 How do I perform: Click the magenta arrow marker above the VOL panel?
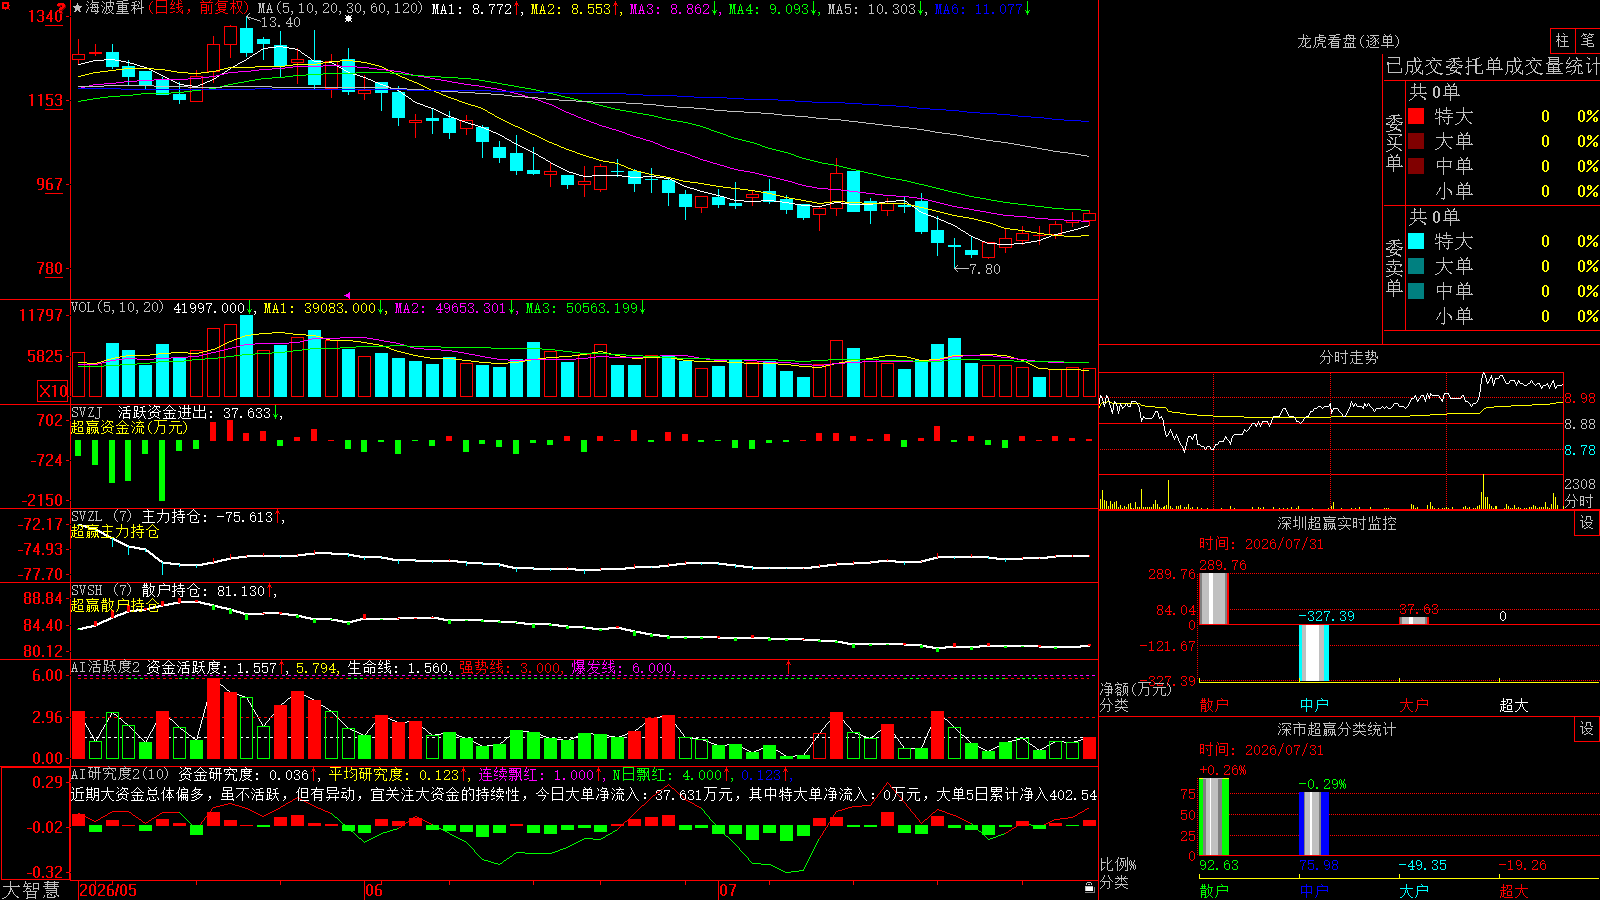(x=347, y=295)
